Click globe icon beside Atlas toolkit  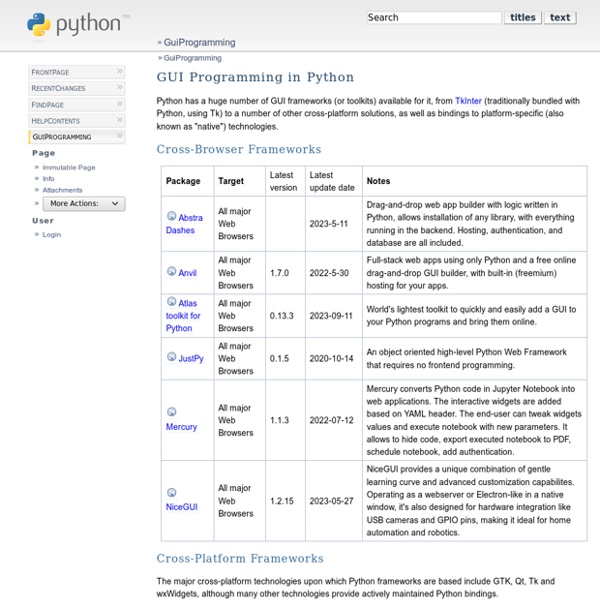(x=171, y=302)
